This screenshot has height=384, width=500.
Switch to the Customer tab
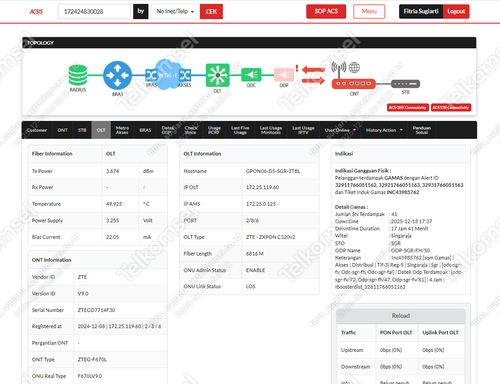point(37,130)
